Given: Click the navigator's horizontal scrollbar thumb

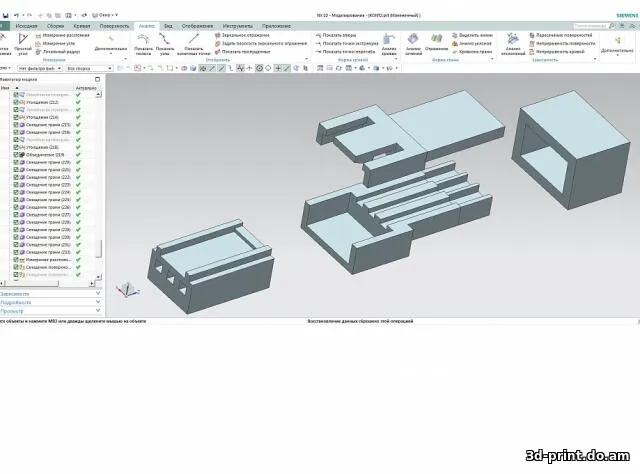Looking at the screenshot, I should [31, 283].
